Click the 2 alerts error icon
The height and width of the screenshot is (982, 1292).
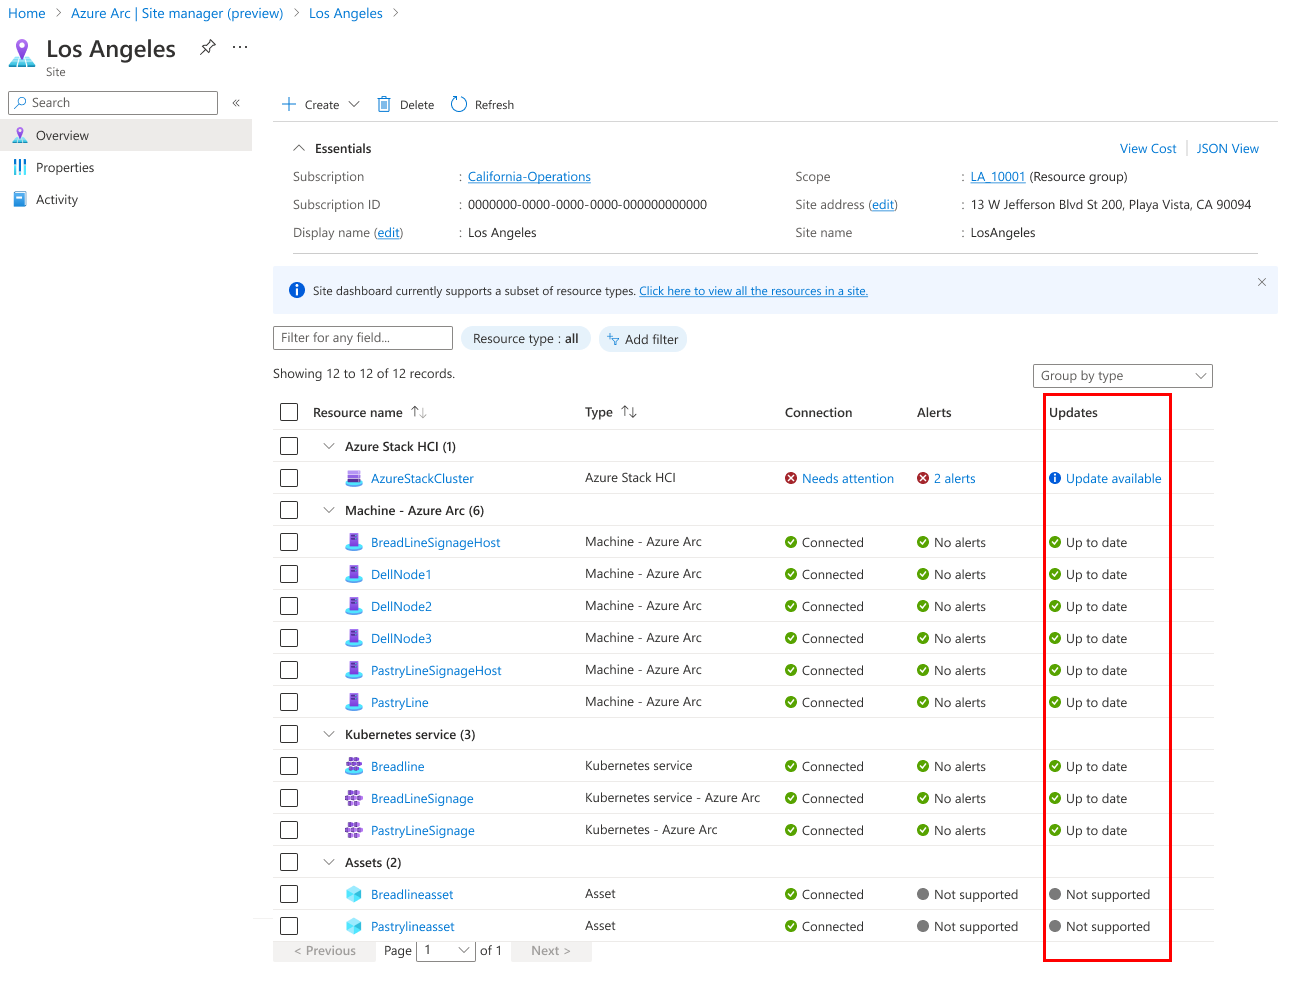coord(923,478)
